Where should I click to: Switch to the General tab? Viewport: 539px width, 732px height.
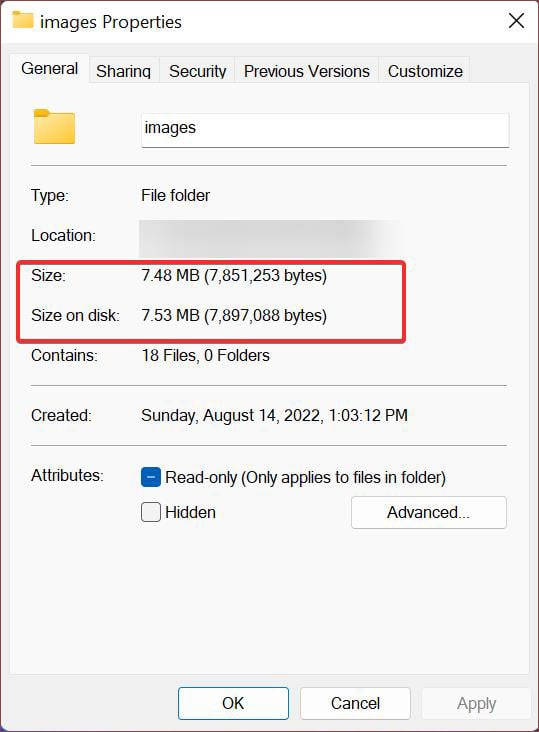[49, 69]
